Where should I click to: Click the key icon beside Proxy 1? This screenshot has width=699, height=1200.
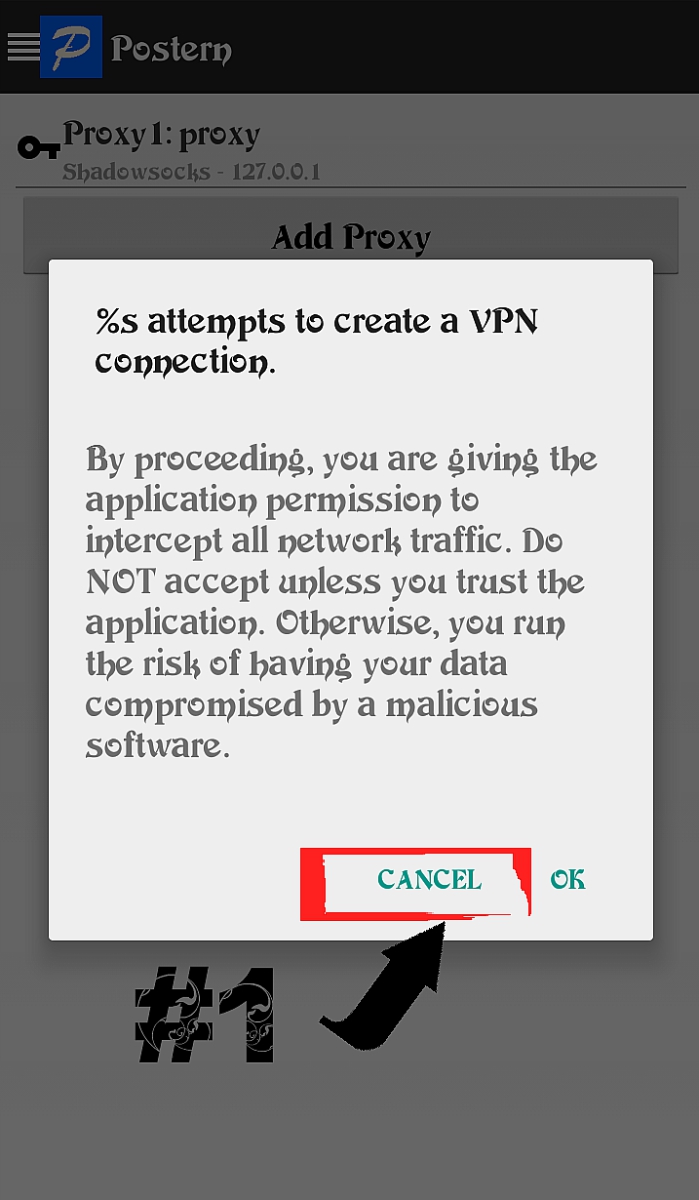[x=39, y=149]
